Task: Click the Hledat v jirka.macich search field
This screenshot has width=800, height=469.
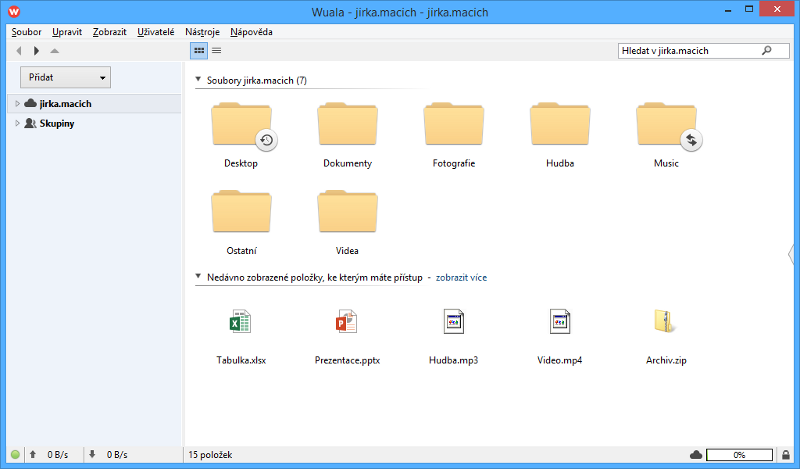Action: click(x=688, y=50)
